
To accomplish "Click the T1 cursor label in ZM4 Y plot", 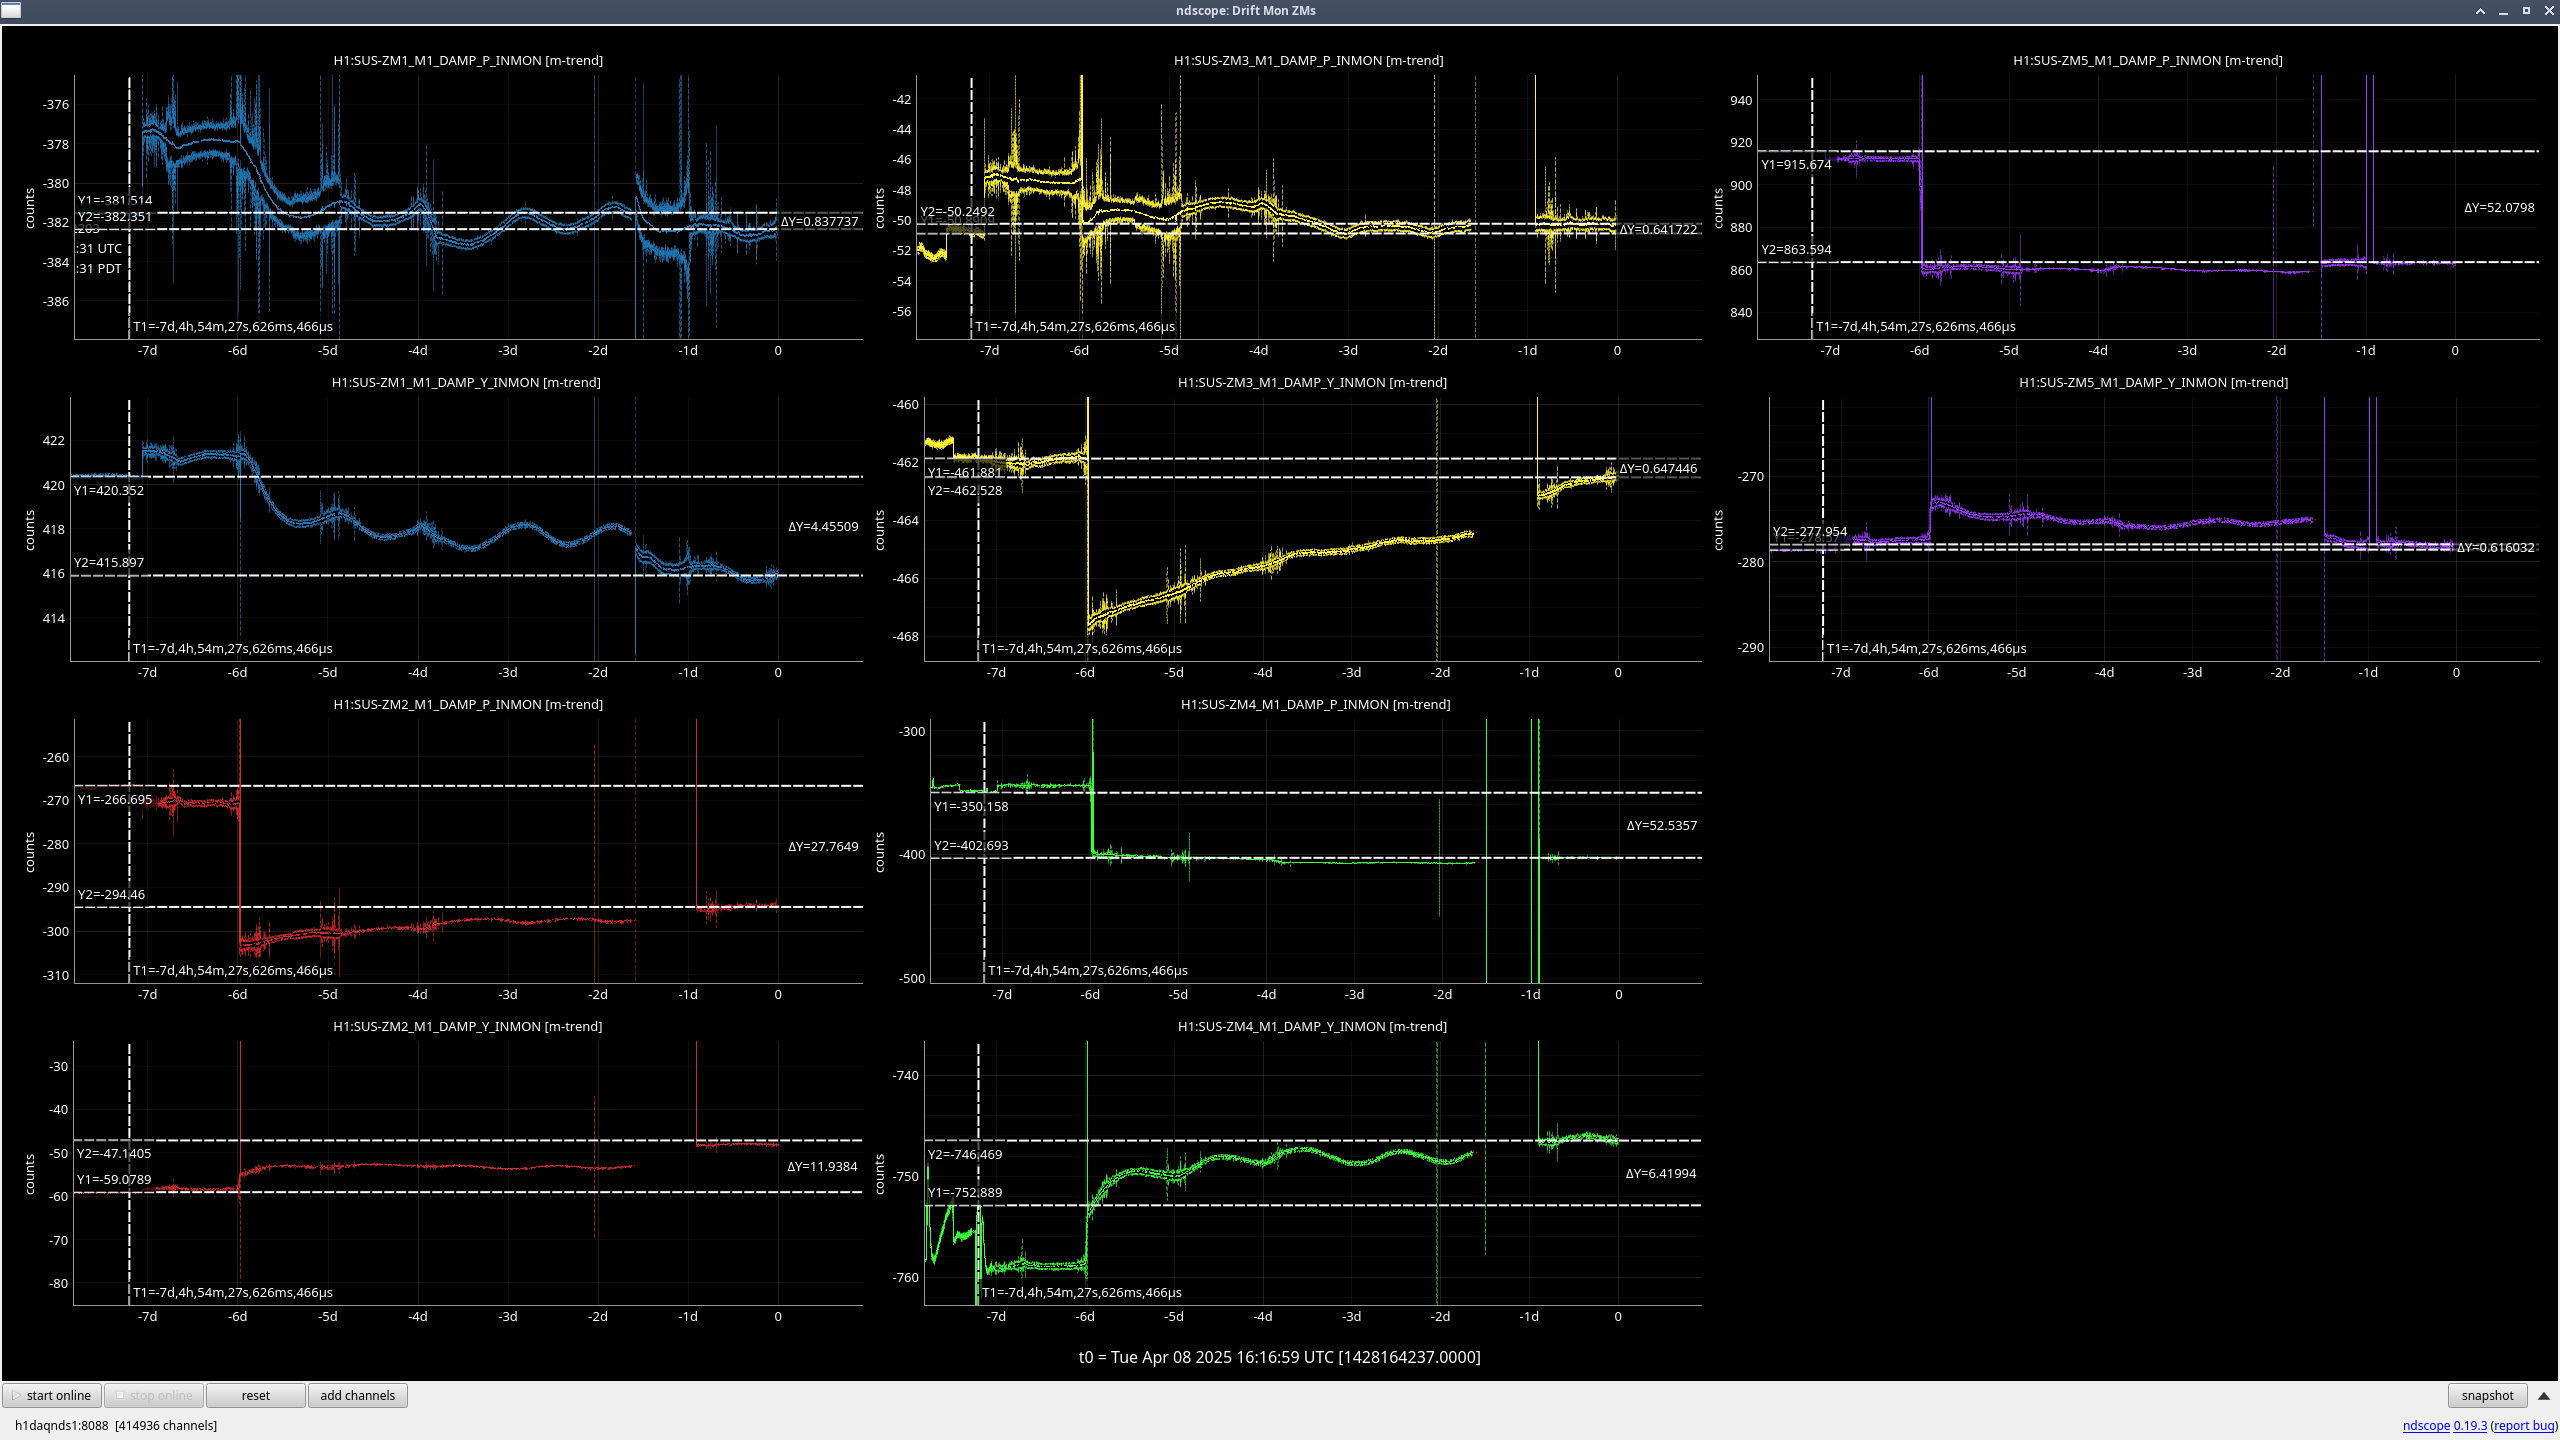I will coord(1082,1292).
